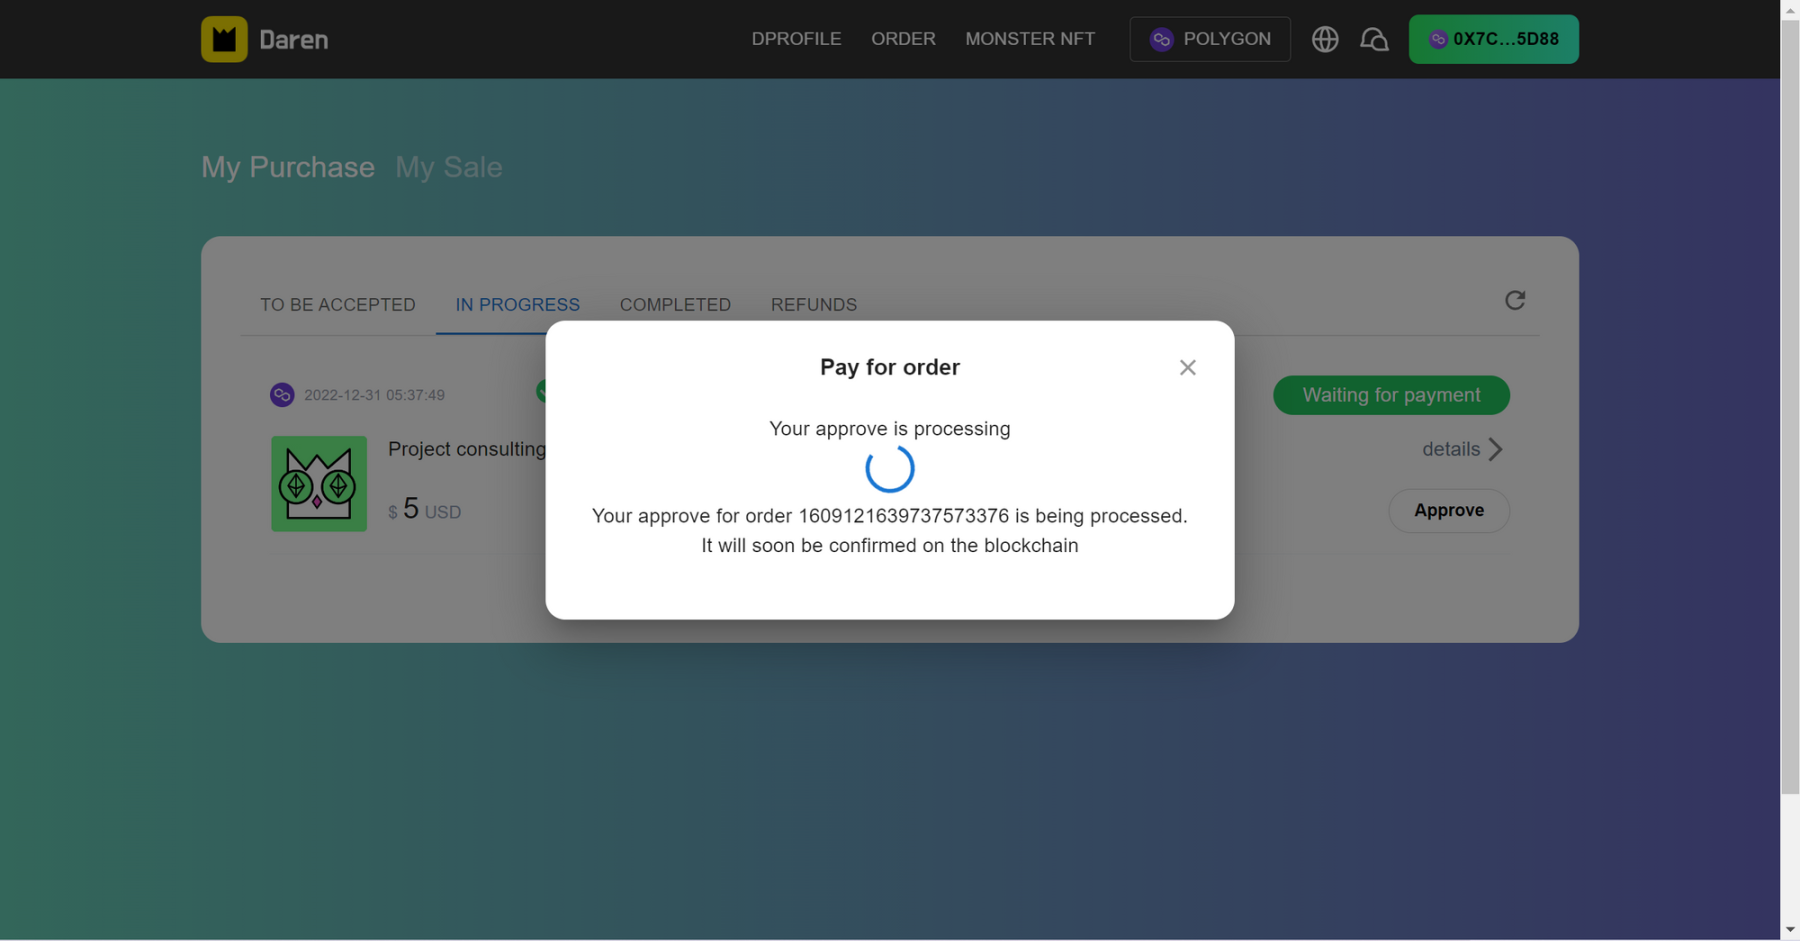Click the refresh orders icon
This screenshot has height=941, width=1800.
tap(1514, 300)
